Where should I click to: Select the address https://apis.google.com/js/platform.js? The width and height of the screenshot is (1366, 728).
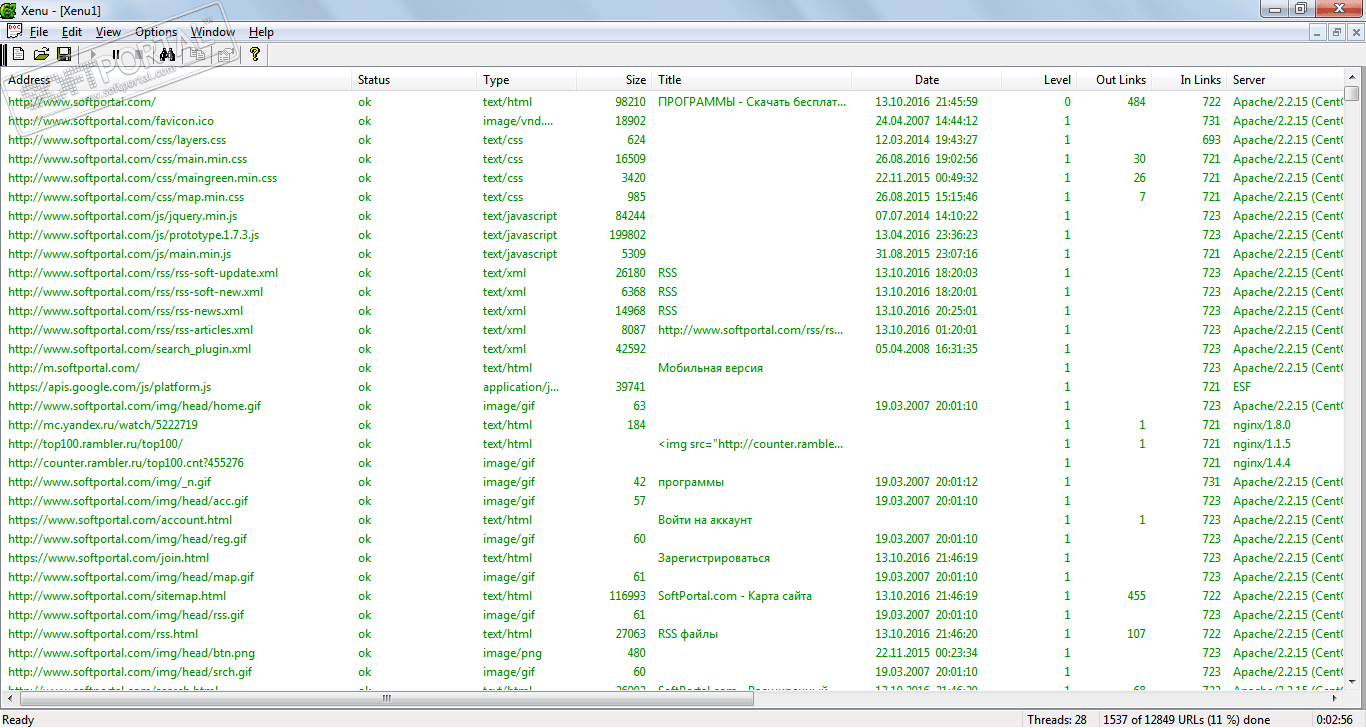(109, 387)
